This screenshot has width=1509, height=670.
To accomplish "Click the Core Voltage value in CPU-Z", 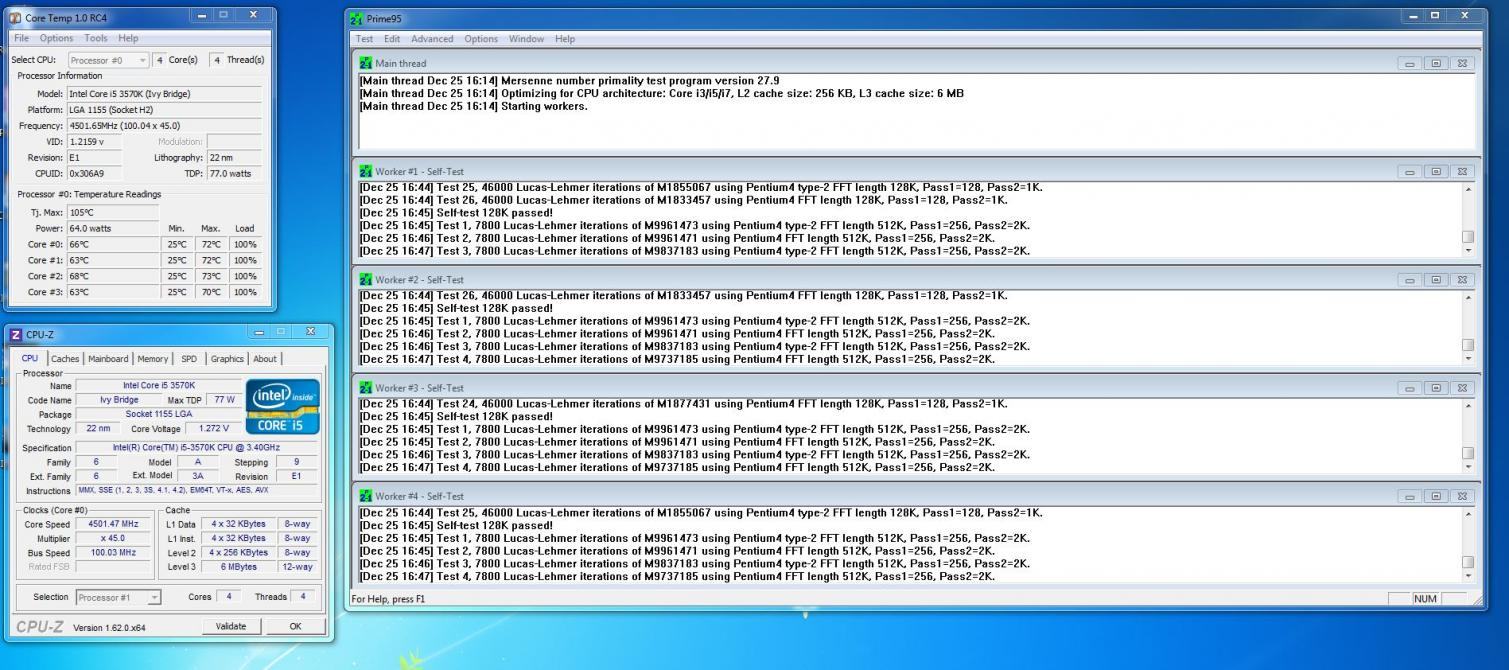I will point(214,428).
